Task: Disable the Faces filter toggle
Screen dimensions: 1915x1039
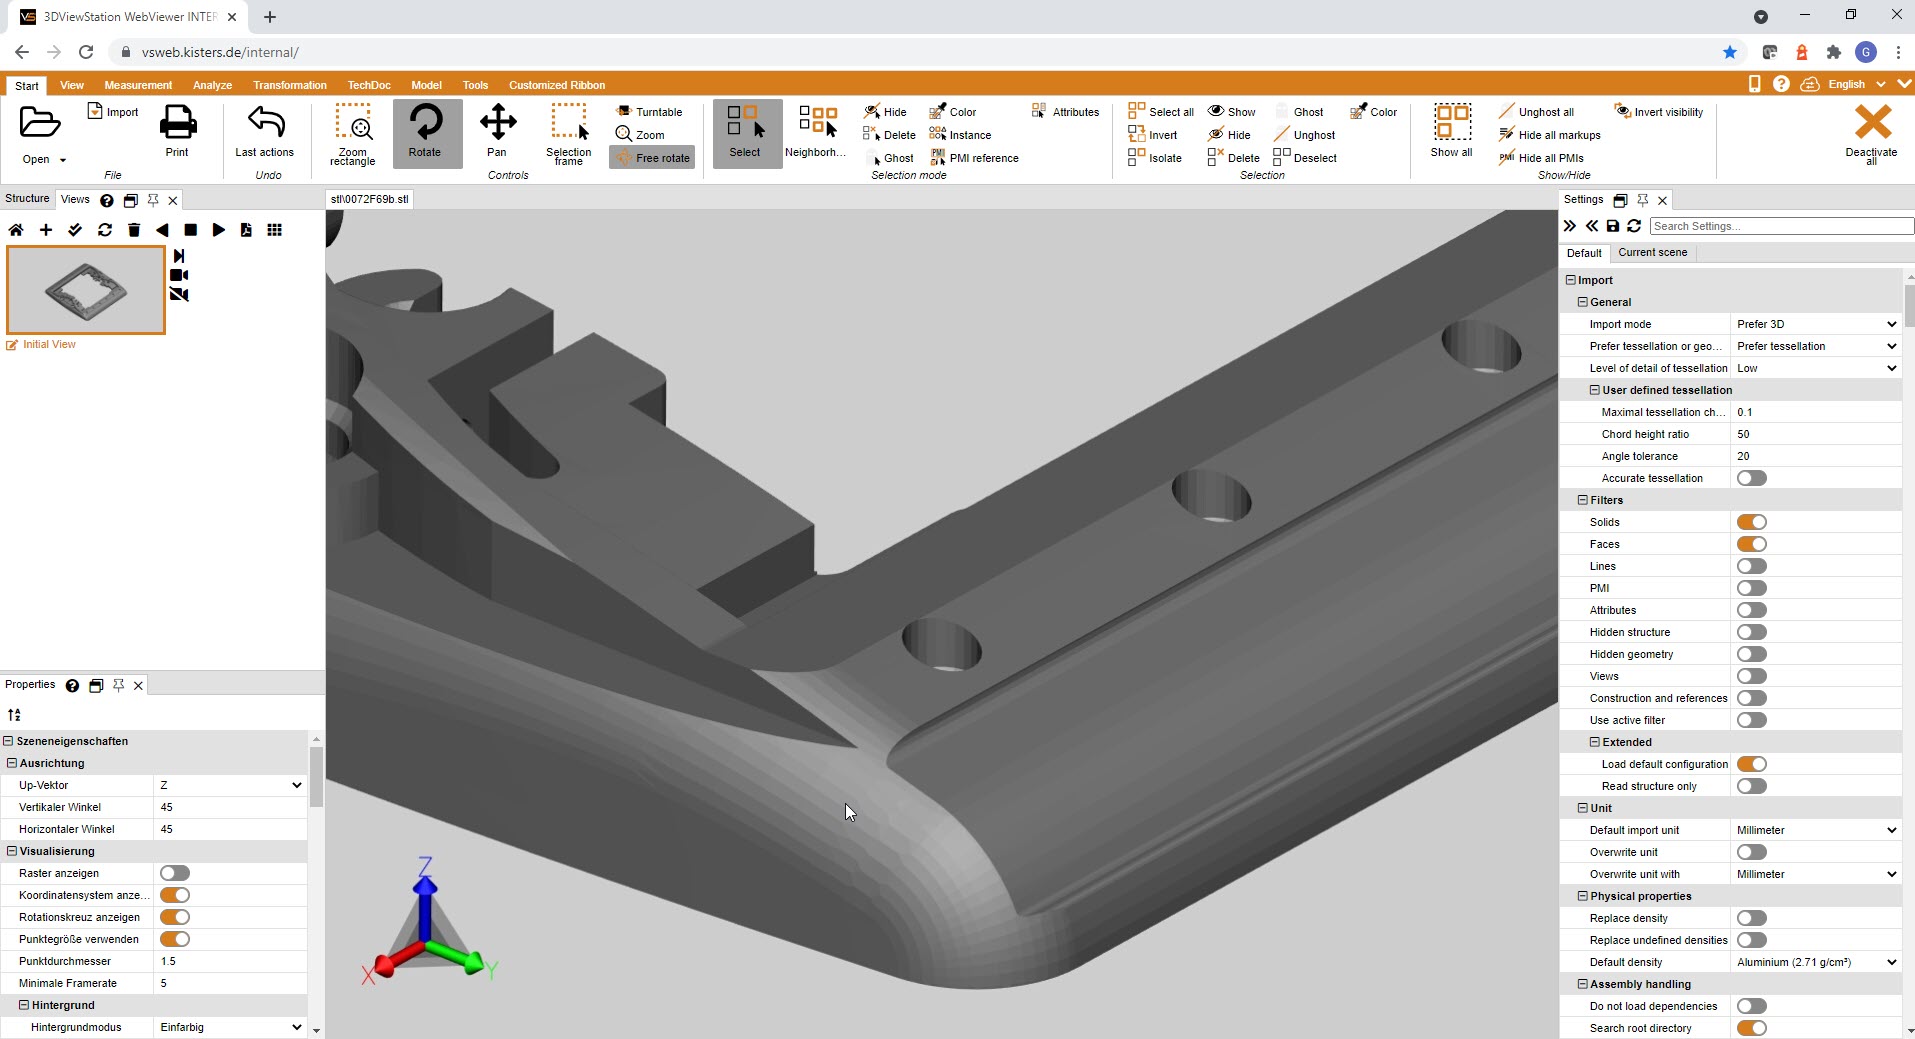Action: click(x=1752, y=544)
